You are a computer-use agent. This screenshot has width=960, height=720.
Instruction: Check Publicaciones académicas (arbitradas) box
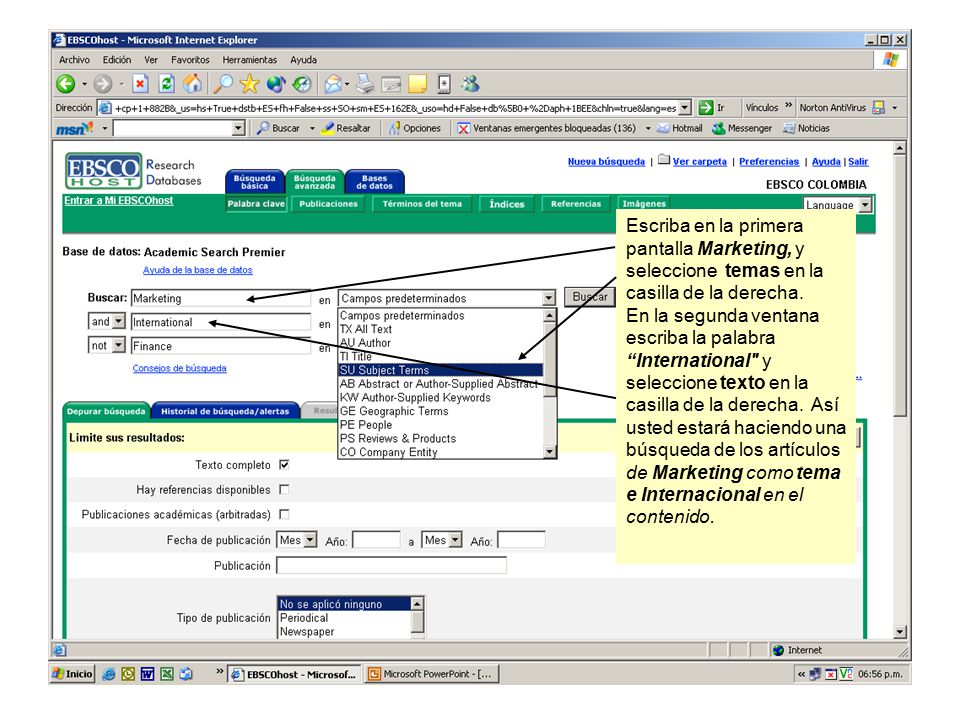tap(284, 514)
